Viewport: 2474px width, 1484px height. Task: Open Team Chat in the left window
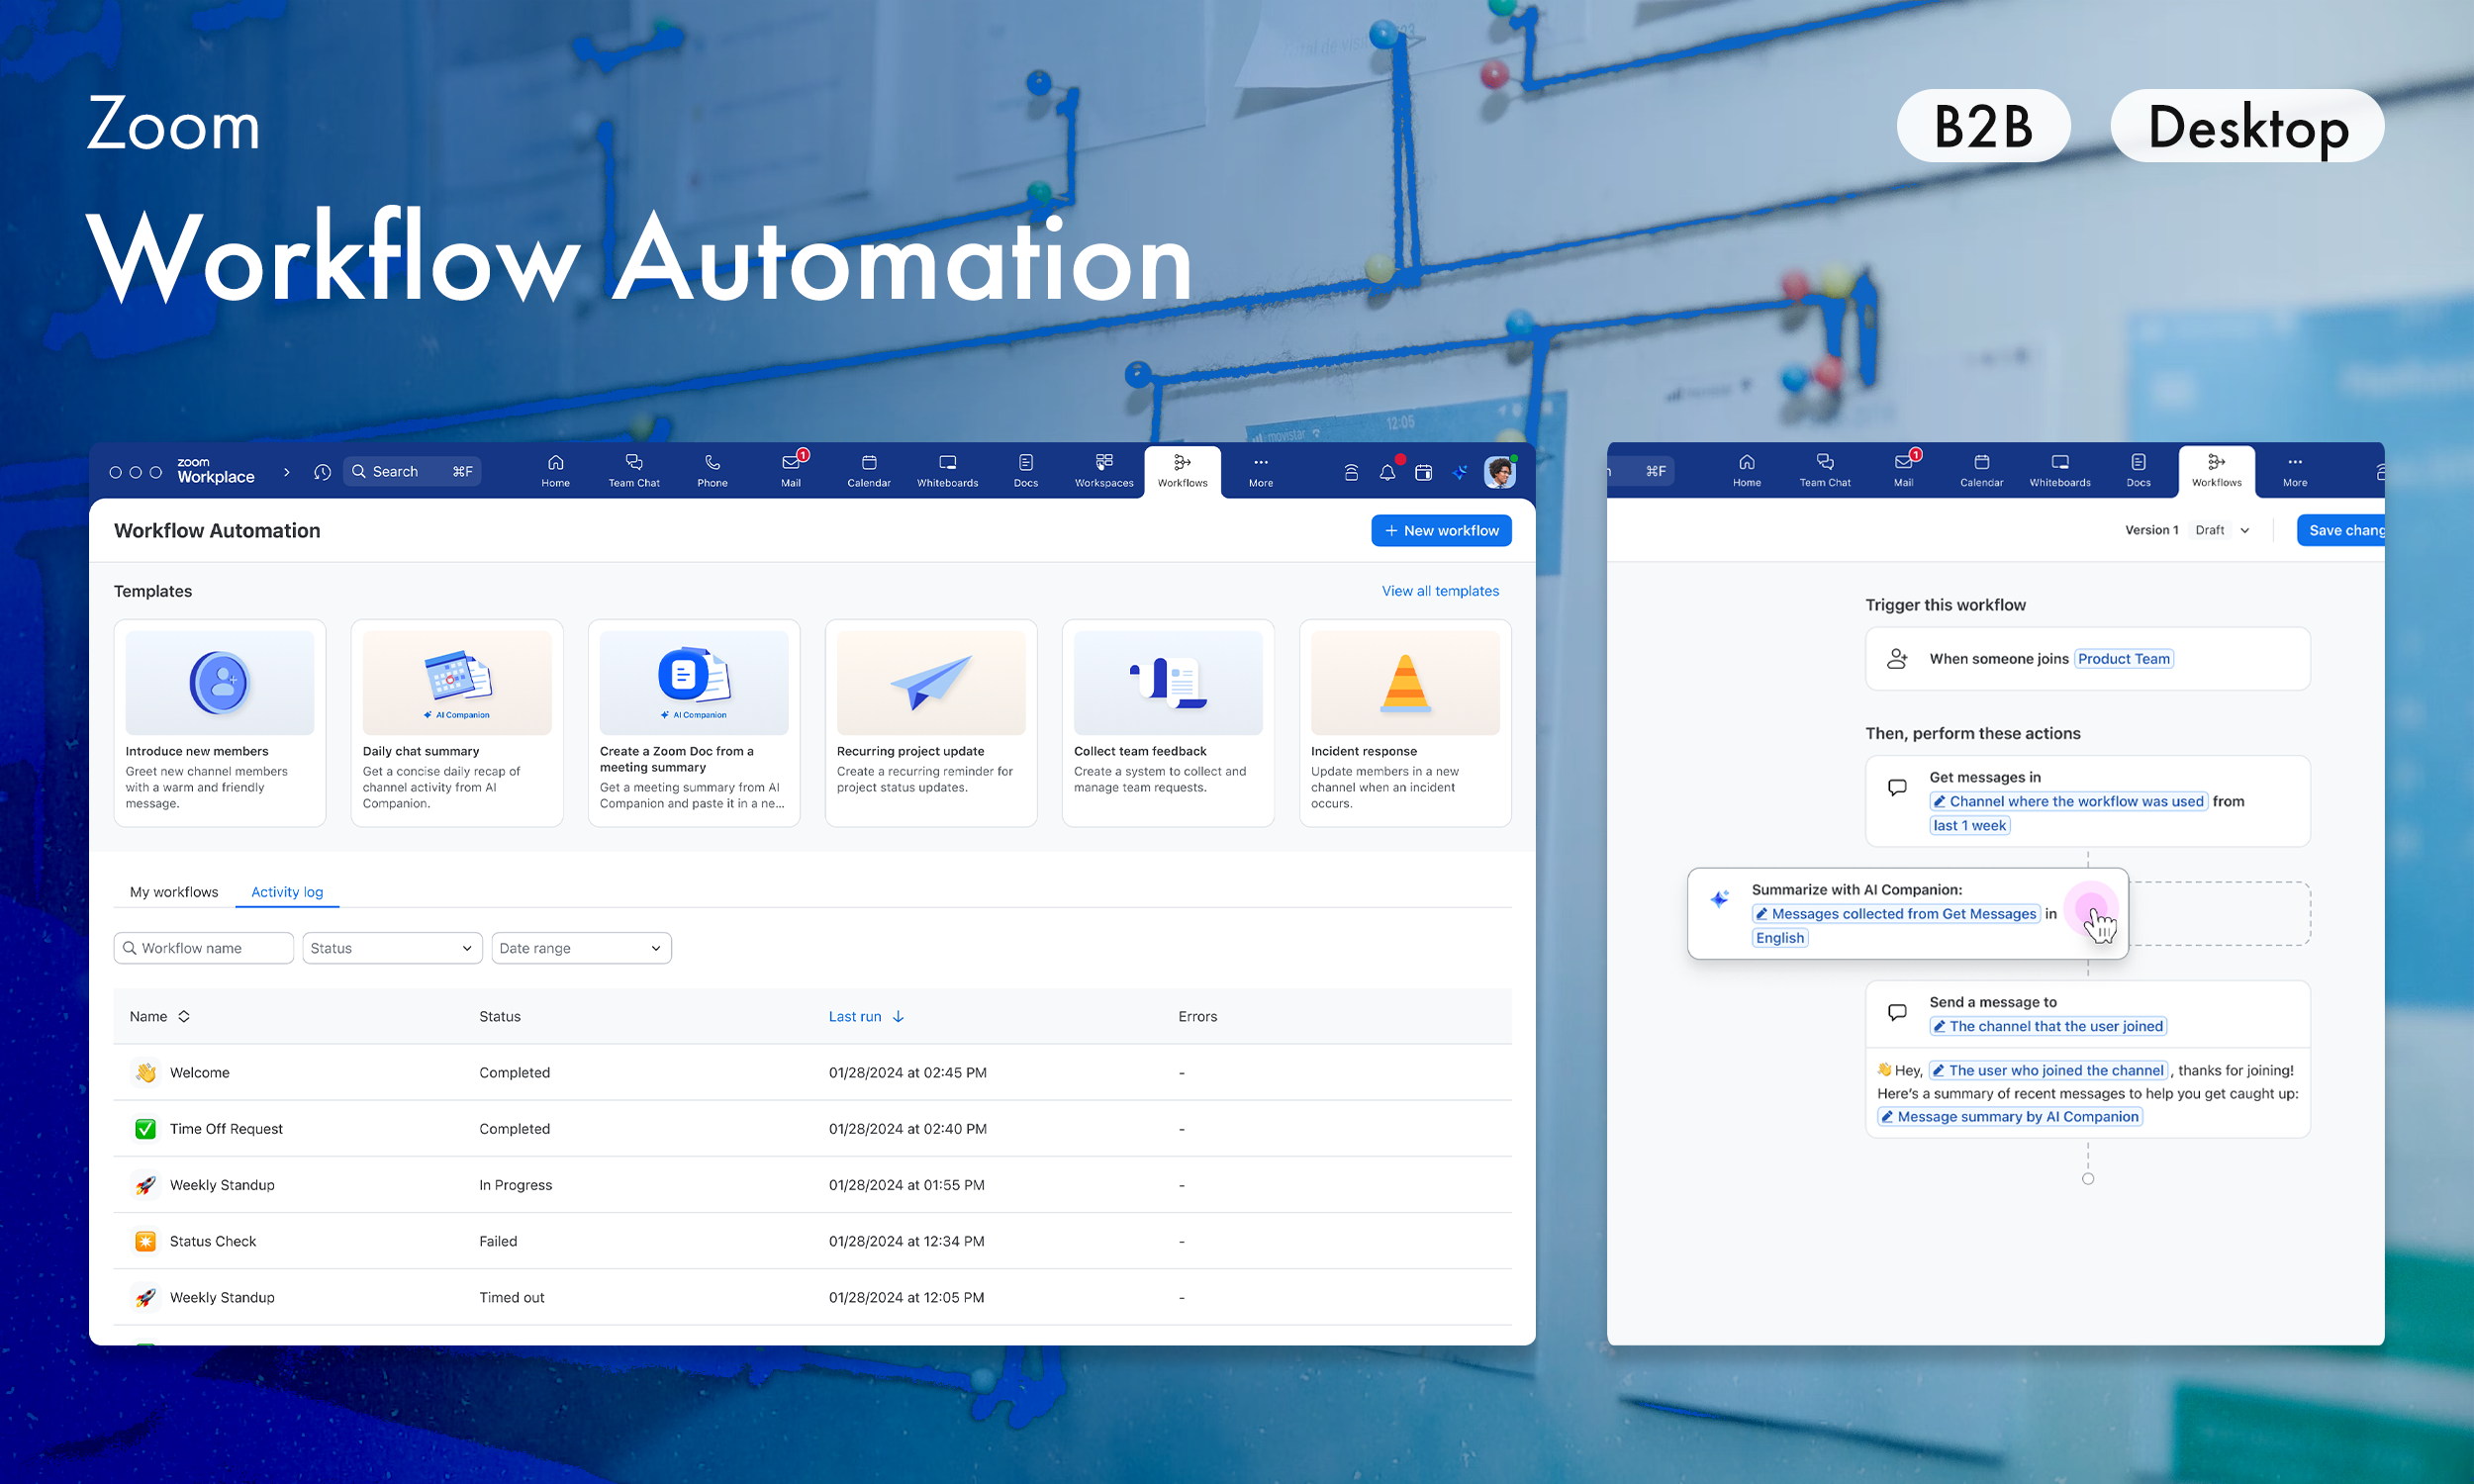634,470
